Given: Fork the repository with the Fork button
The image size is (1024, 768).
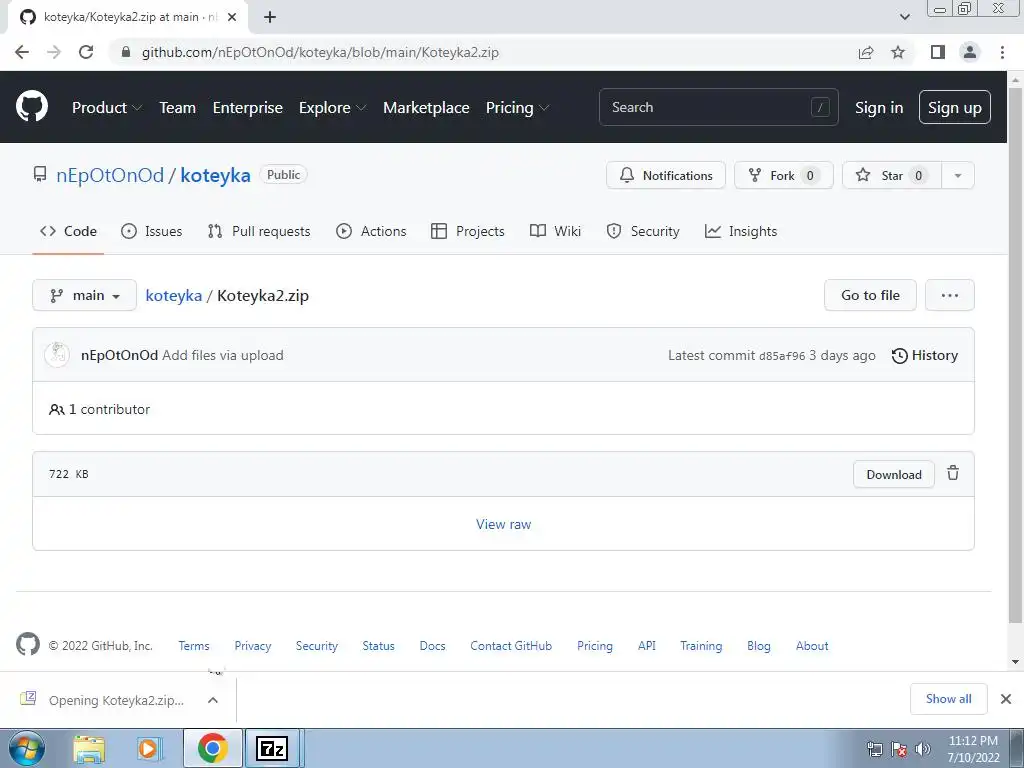Looking at the screenshot, I should click(783, 175).
